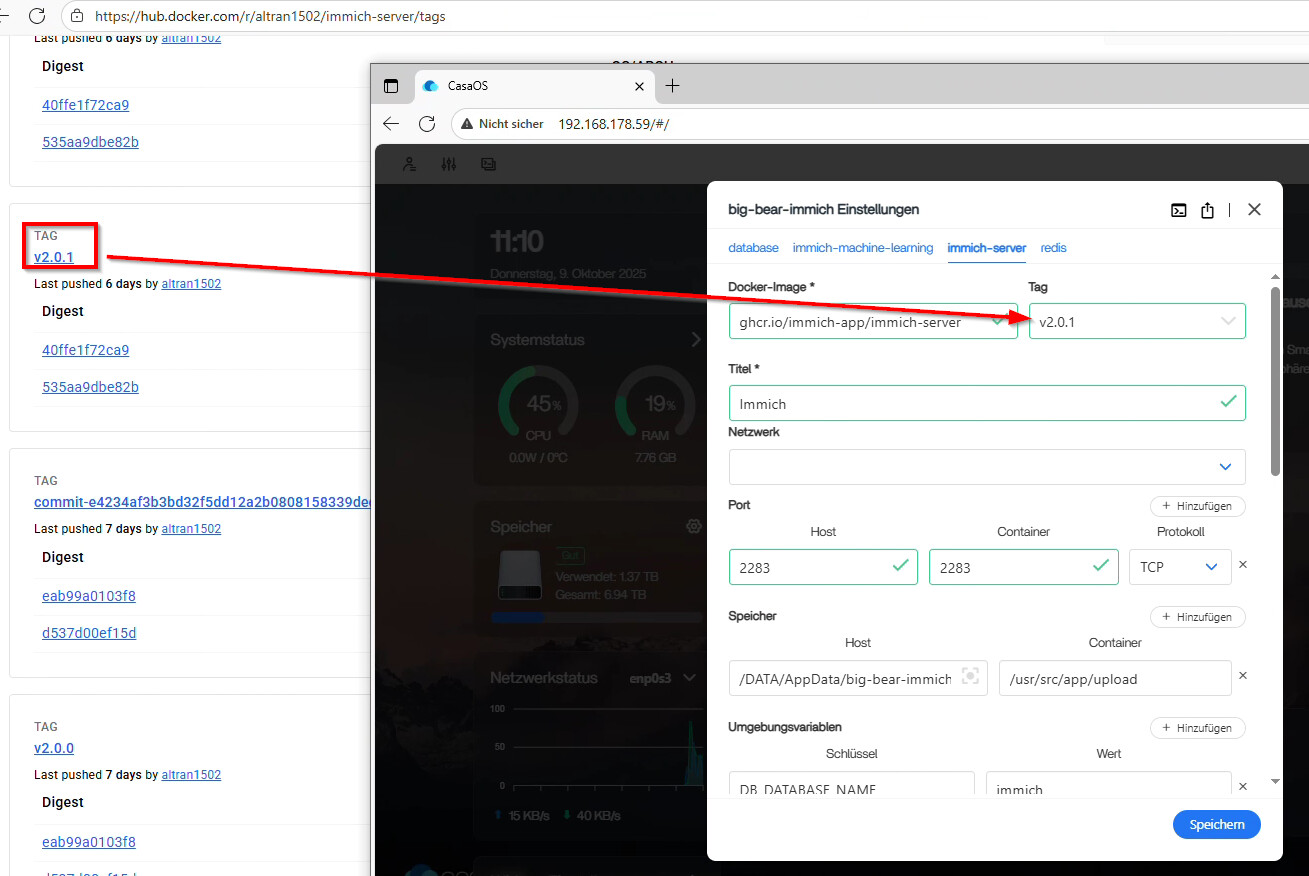Go back in the CasaOS browser window
The image size is (1309, 876).
click(391, 124)
